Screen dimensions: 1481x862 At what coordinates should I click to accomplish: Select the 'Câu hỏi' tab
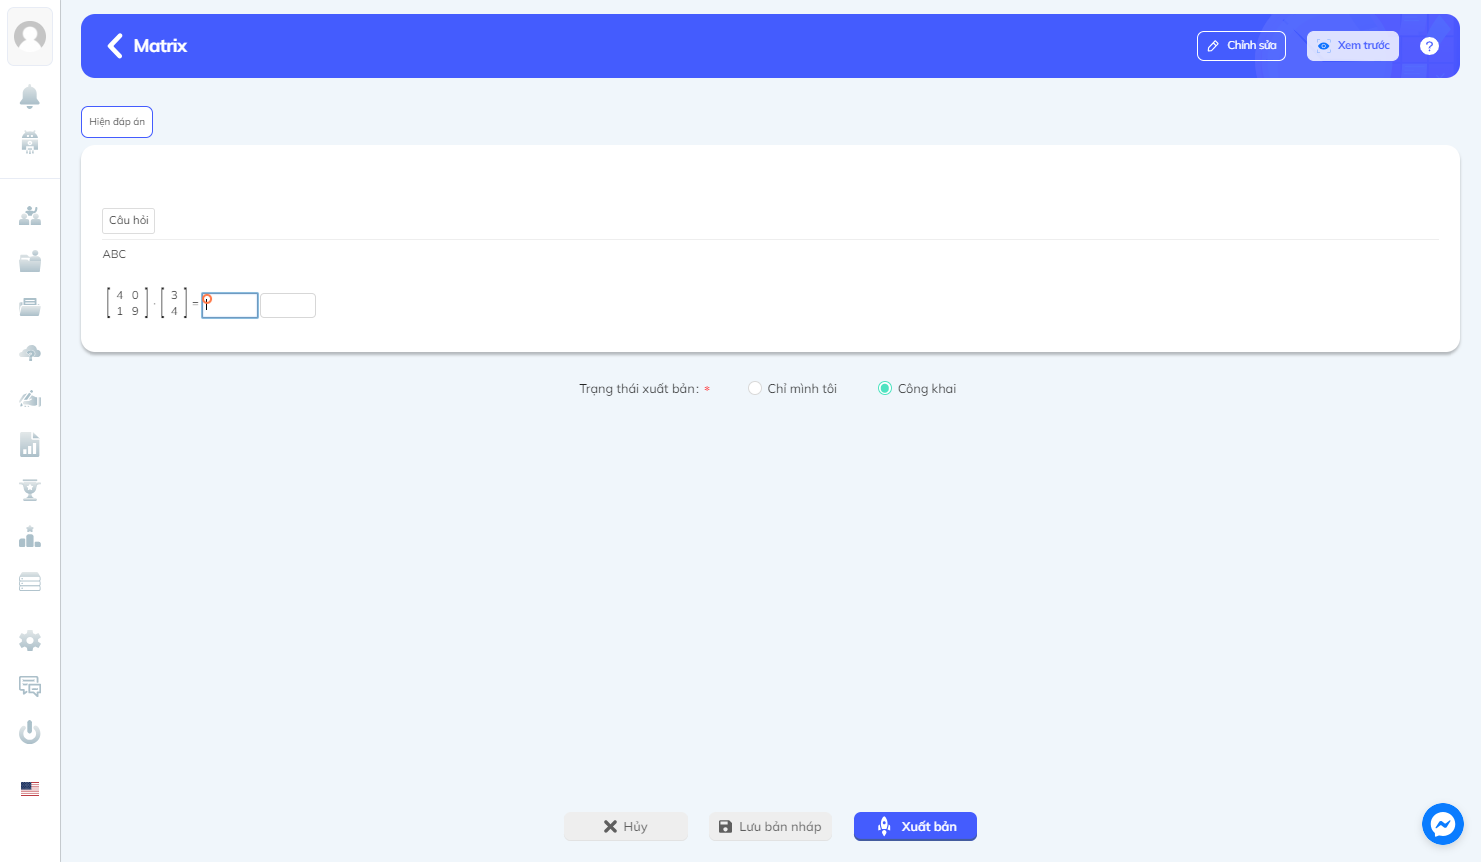(x=129, y=220)
